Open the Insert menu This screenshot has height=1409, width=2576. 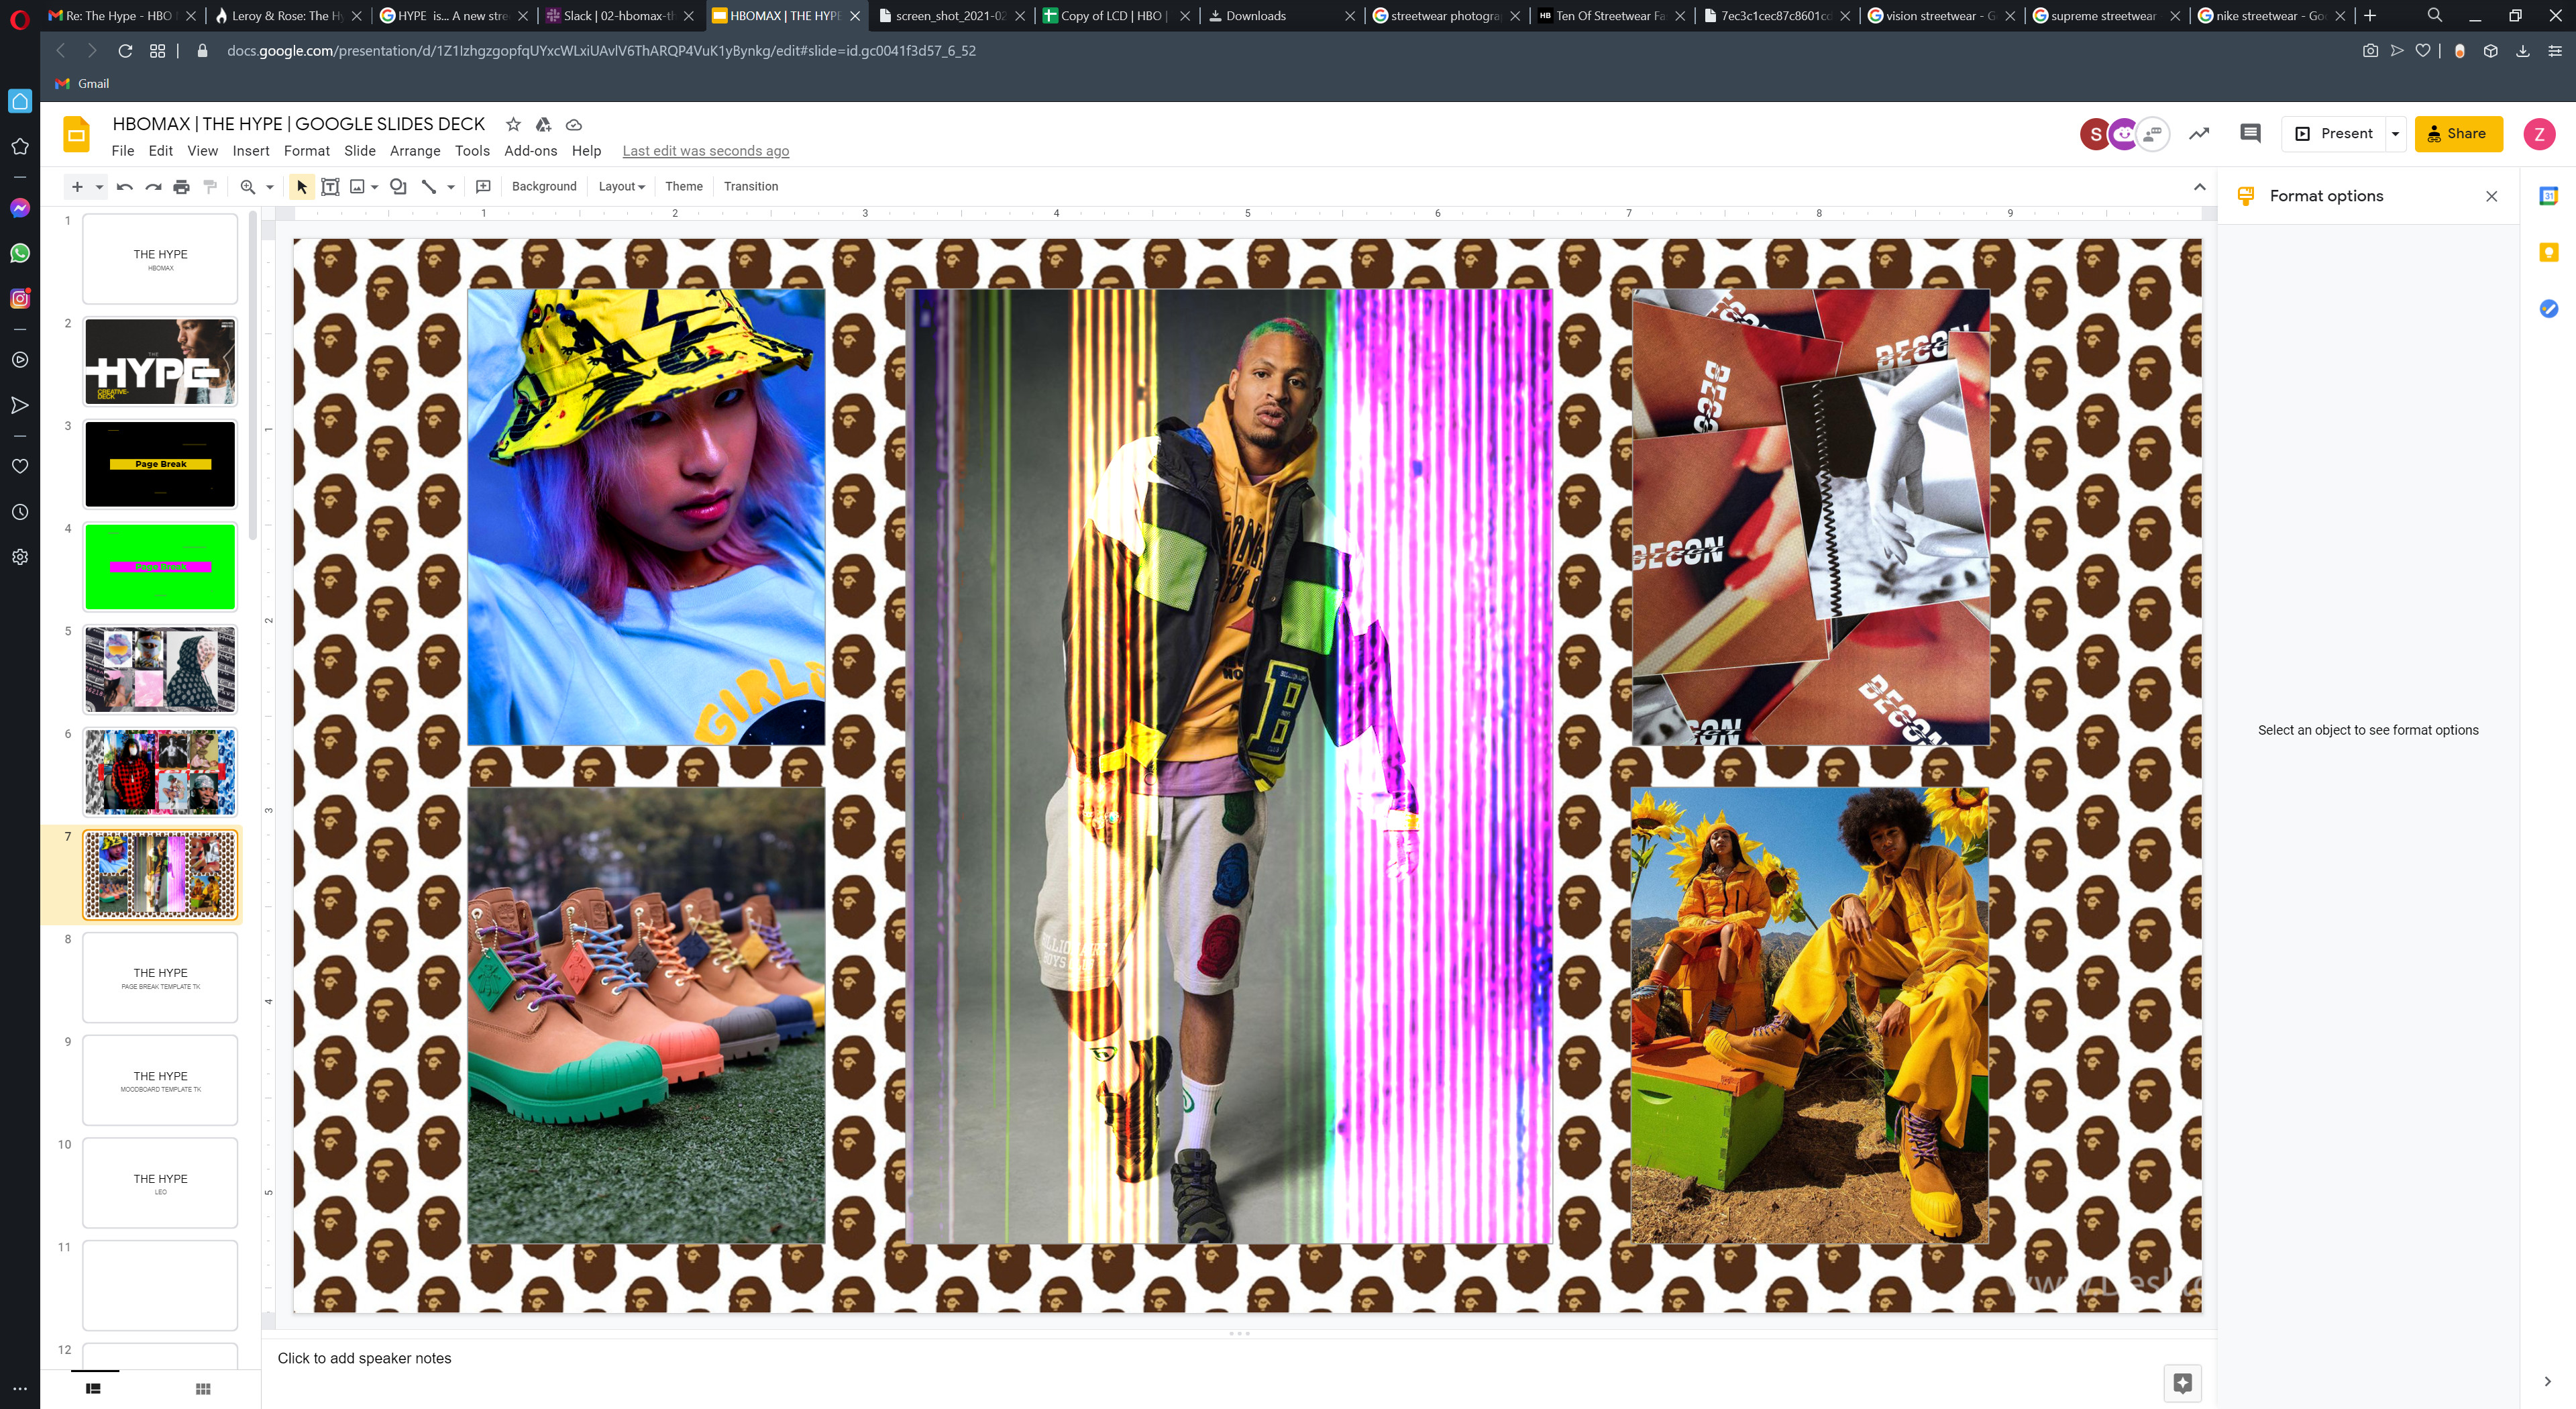click(251, 151)
